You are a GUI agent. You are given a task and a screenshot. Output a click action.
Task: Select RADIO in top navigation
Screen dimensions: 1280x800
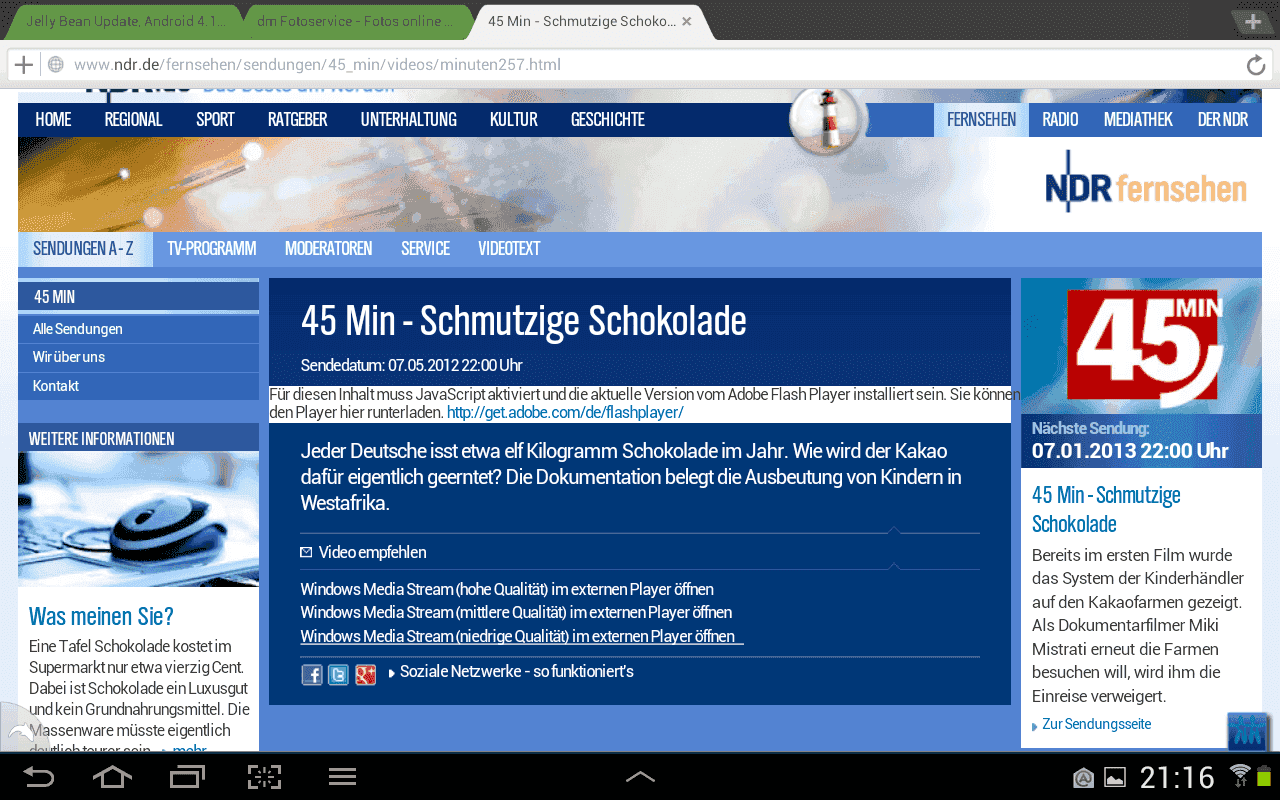[1060, 119]
